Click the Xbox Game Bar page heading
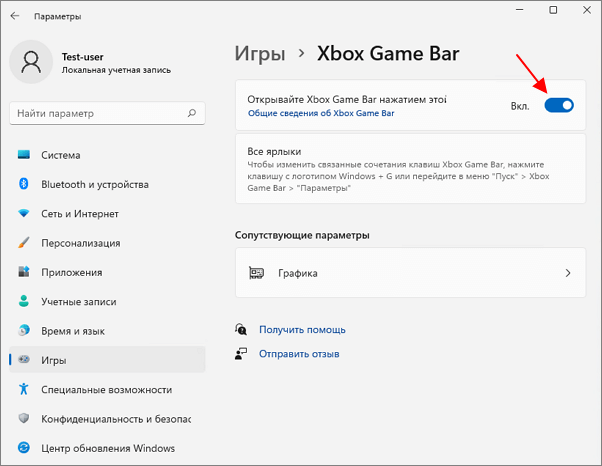Viewport: 602px width, 466px height. coord(388,53)
